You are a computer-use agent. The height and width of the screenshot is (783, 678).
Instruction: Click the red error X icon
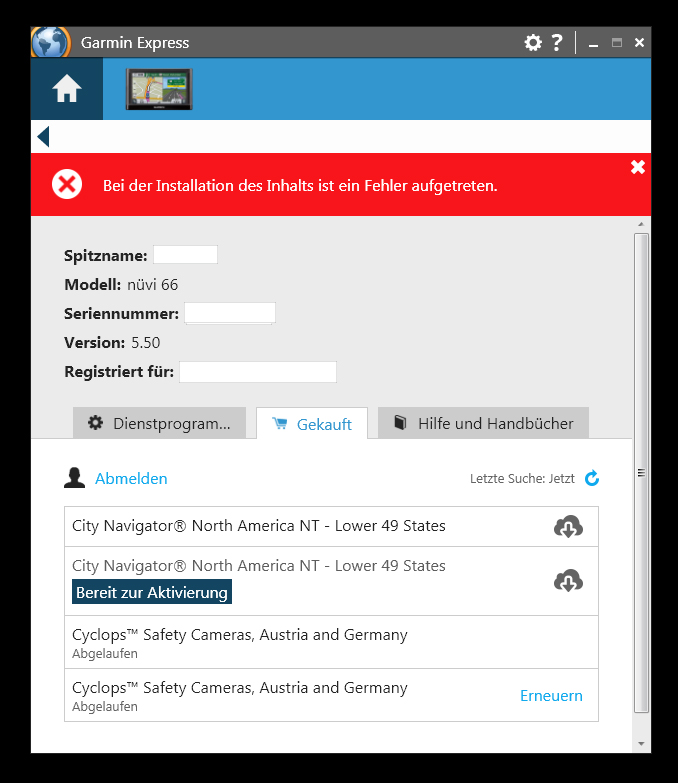pyautogui.click(x=67, y=184)
